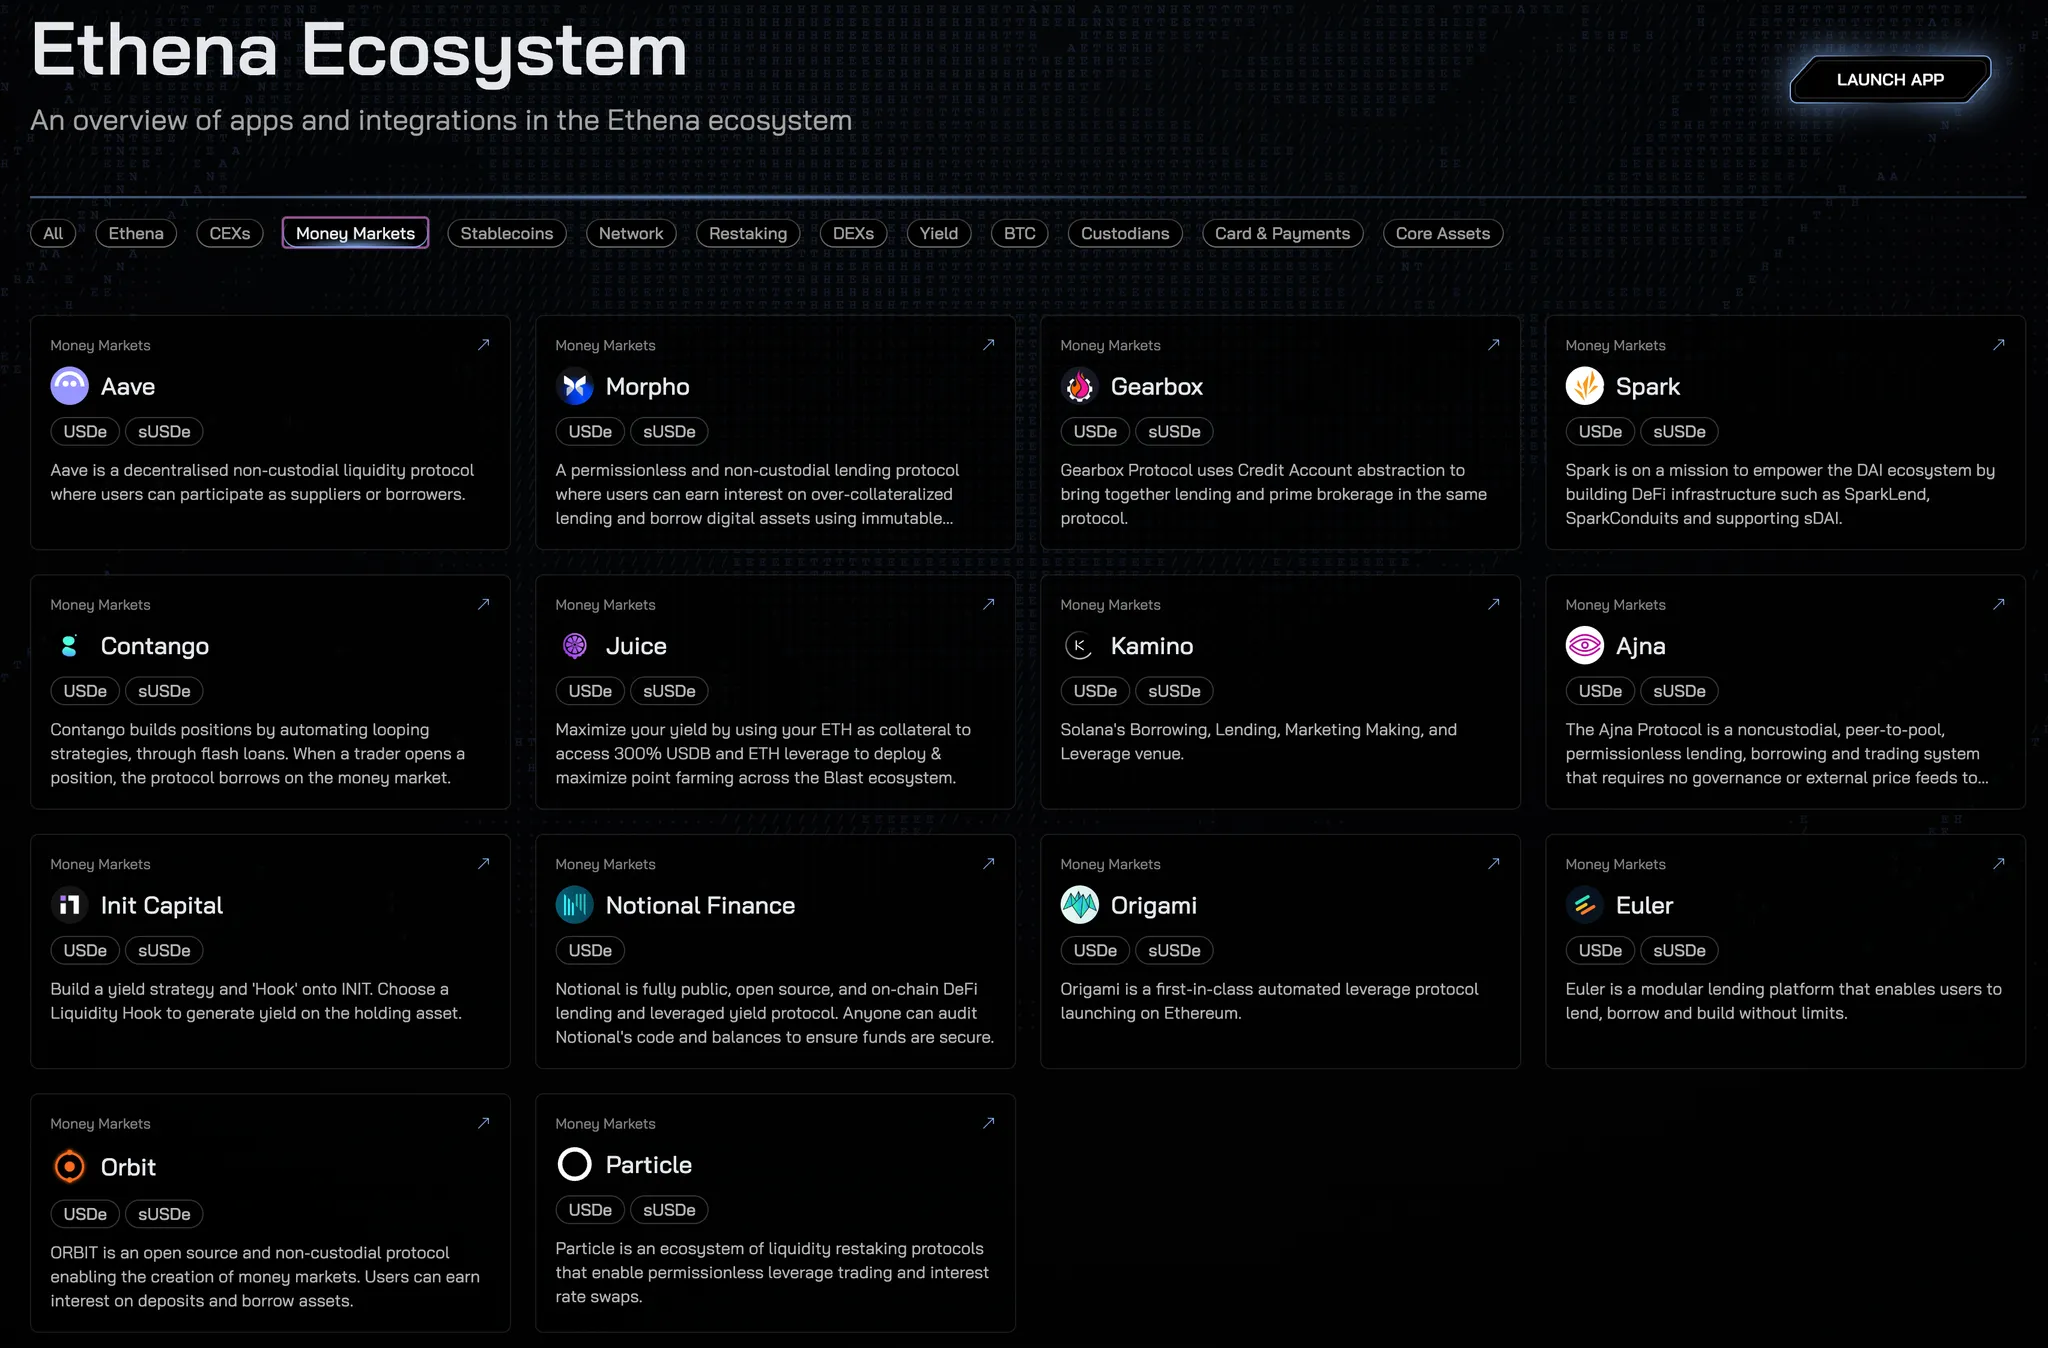Open Euler card external link arrow

(x=1999, y=863)
